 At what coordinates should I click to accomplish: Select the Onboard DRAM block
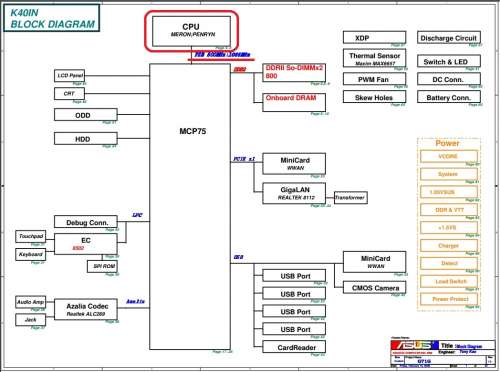(x=294, y=103)
